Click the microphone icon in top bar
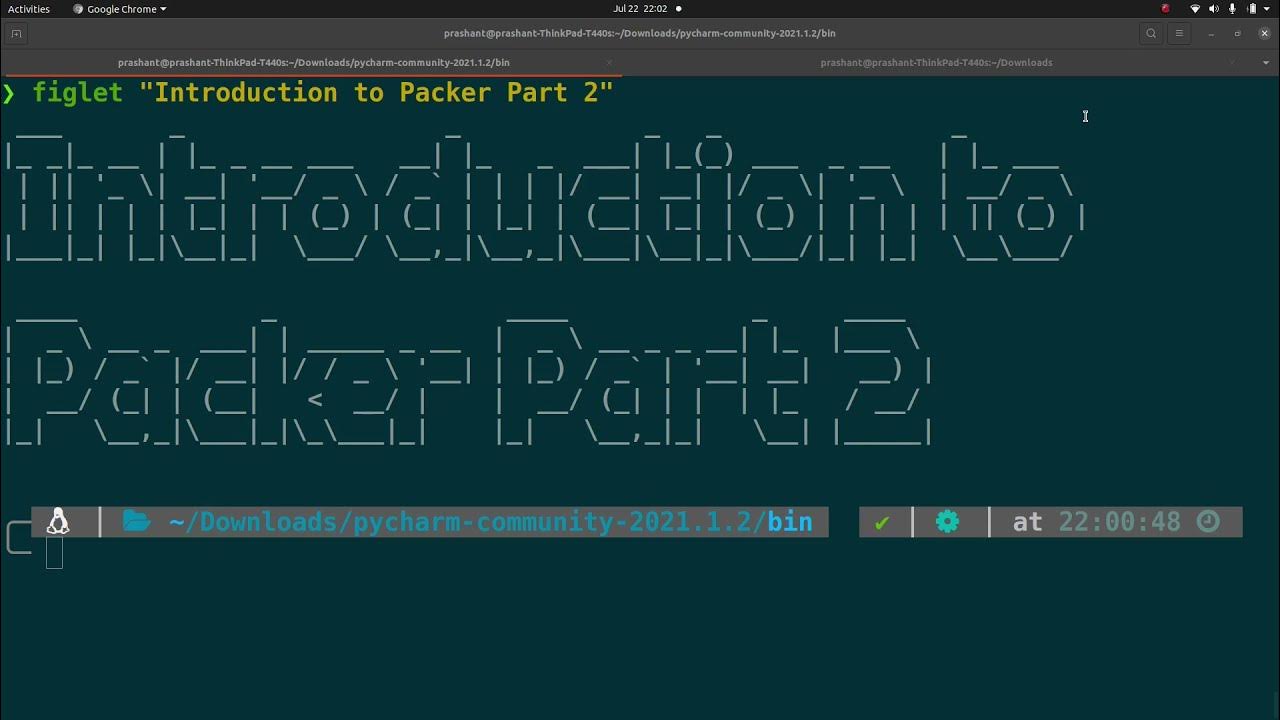Viewport: 1280px width, 720px height. (1233, 9)
